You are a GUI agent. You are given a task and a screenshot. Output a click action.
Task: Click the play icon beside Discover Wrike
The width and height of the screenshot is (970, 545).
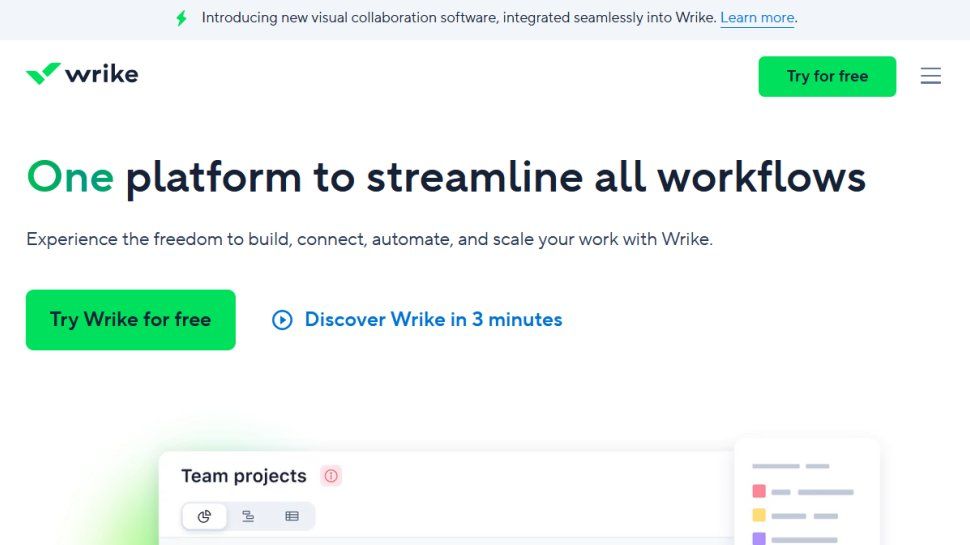click(282, 320)
